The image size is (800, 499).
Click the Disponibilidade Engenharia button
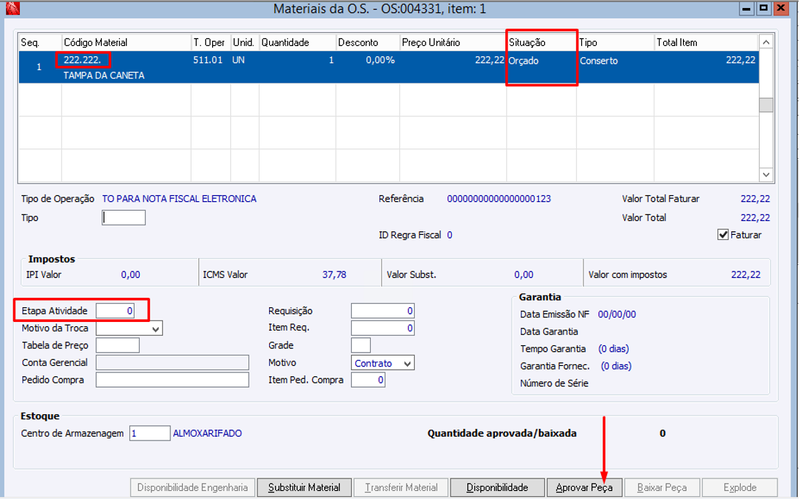click(192, 487)
